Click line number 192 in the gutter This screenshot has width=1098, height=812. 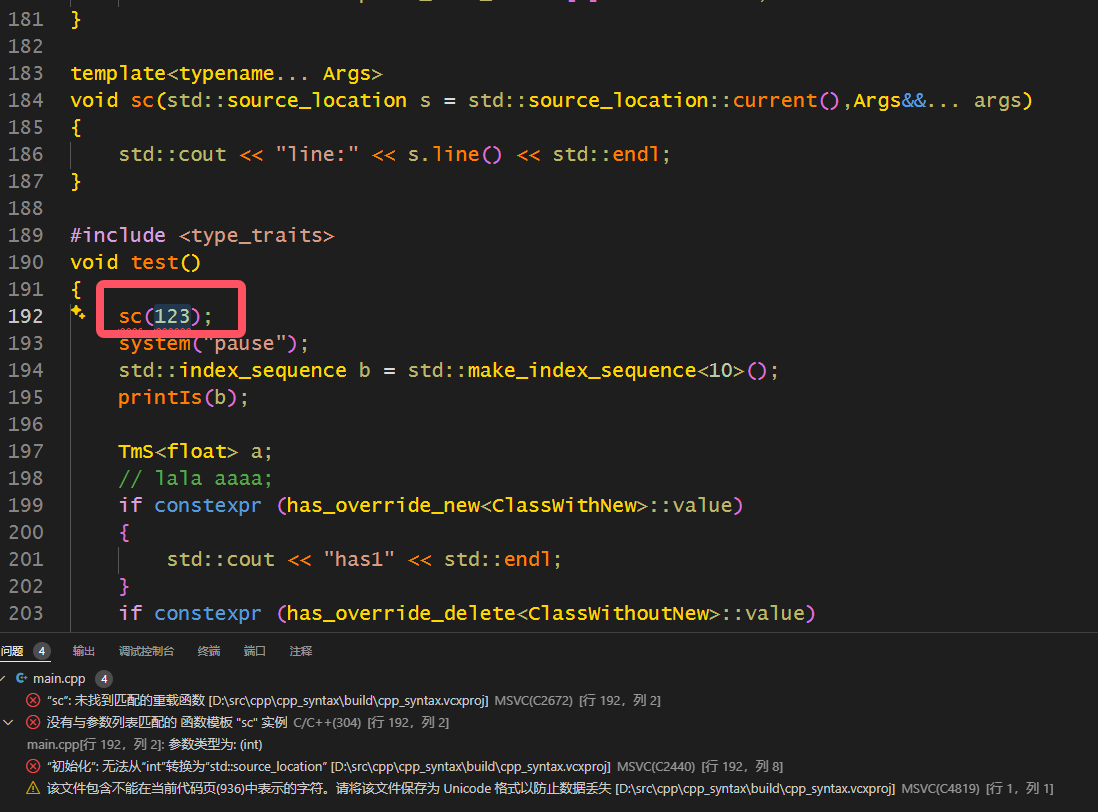coord(26,316)
